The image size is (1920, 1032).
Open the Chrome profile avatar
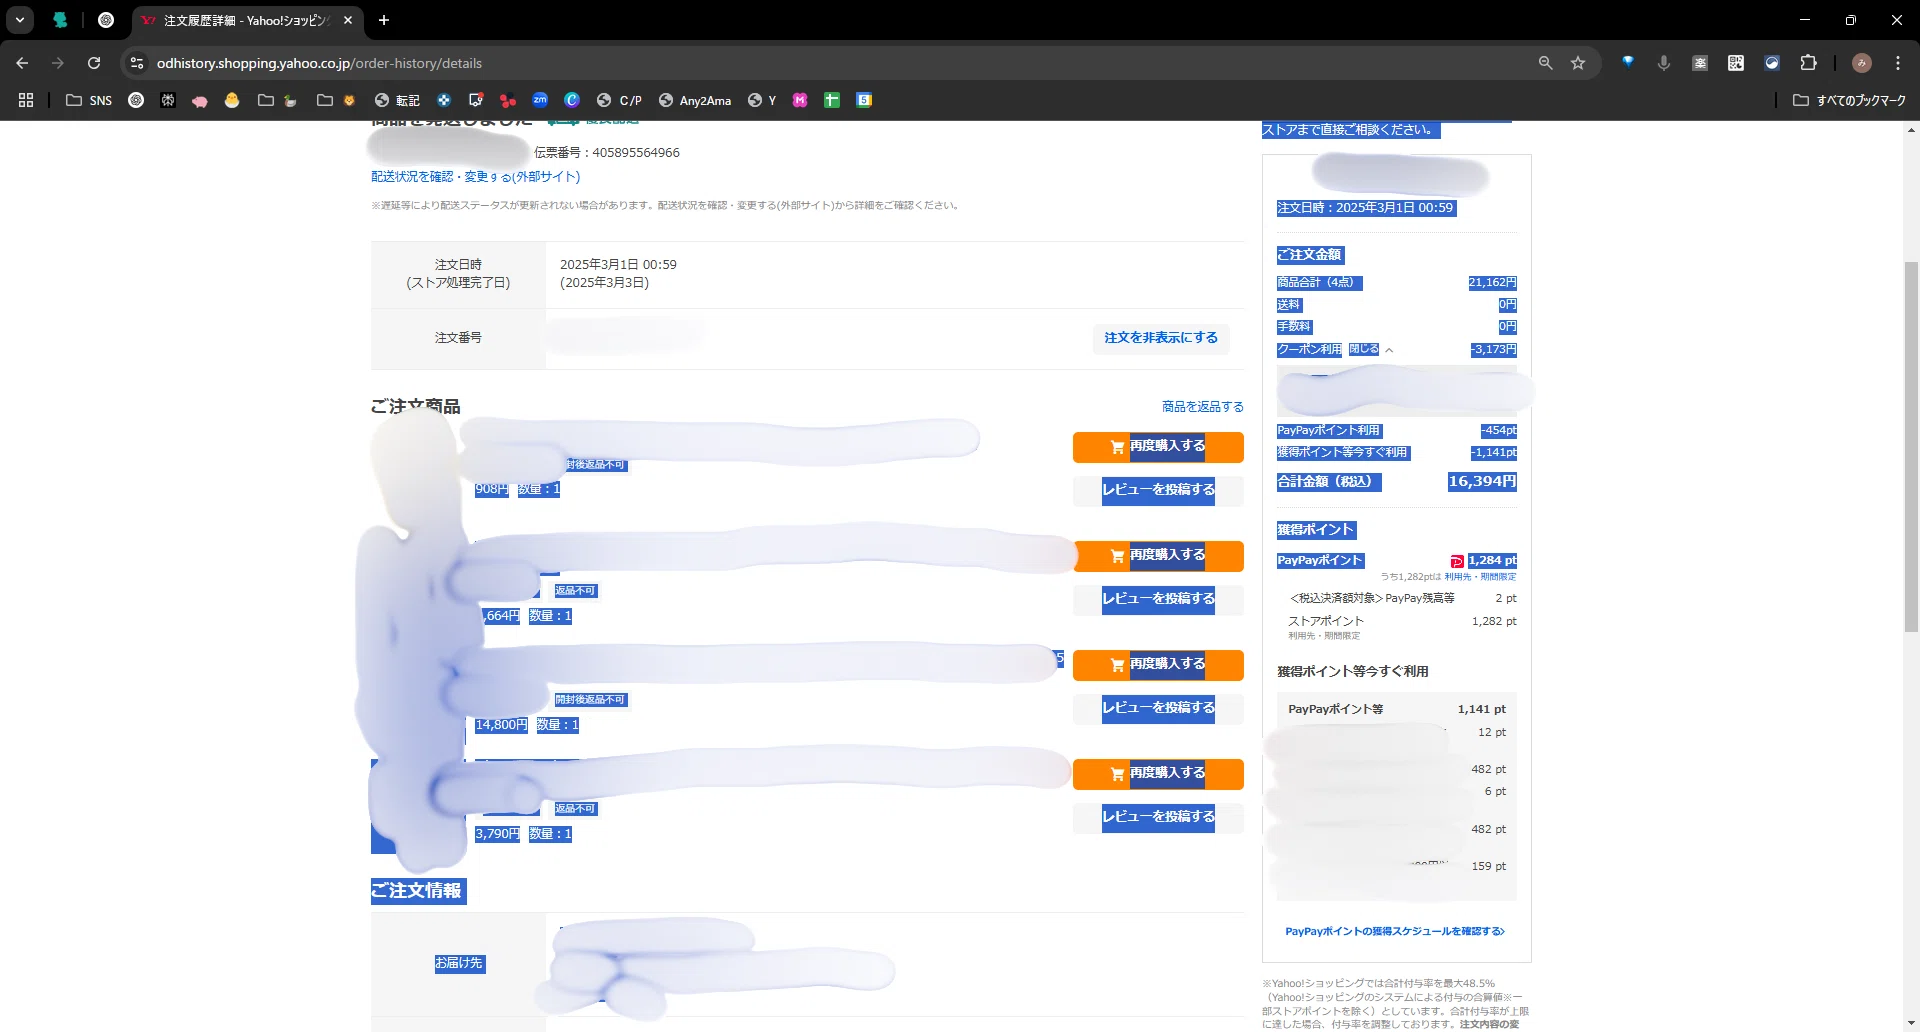tap(1861, 63)
